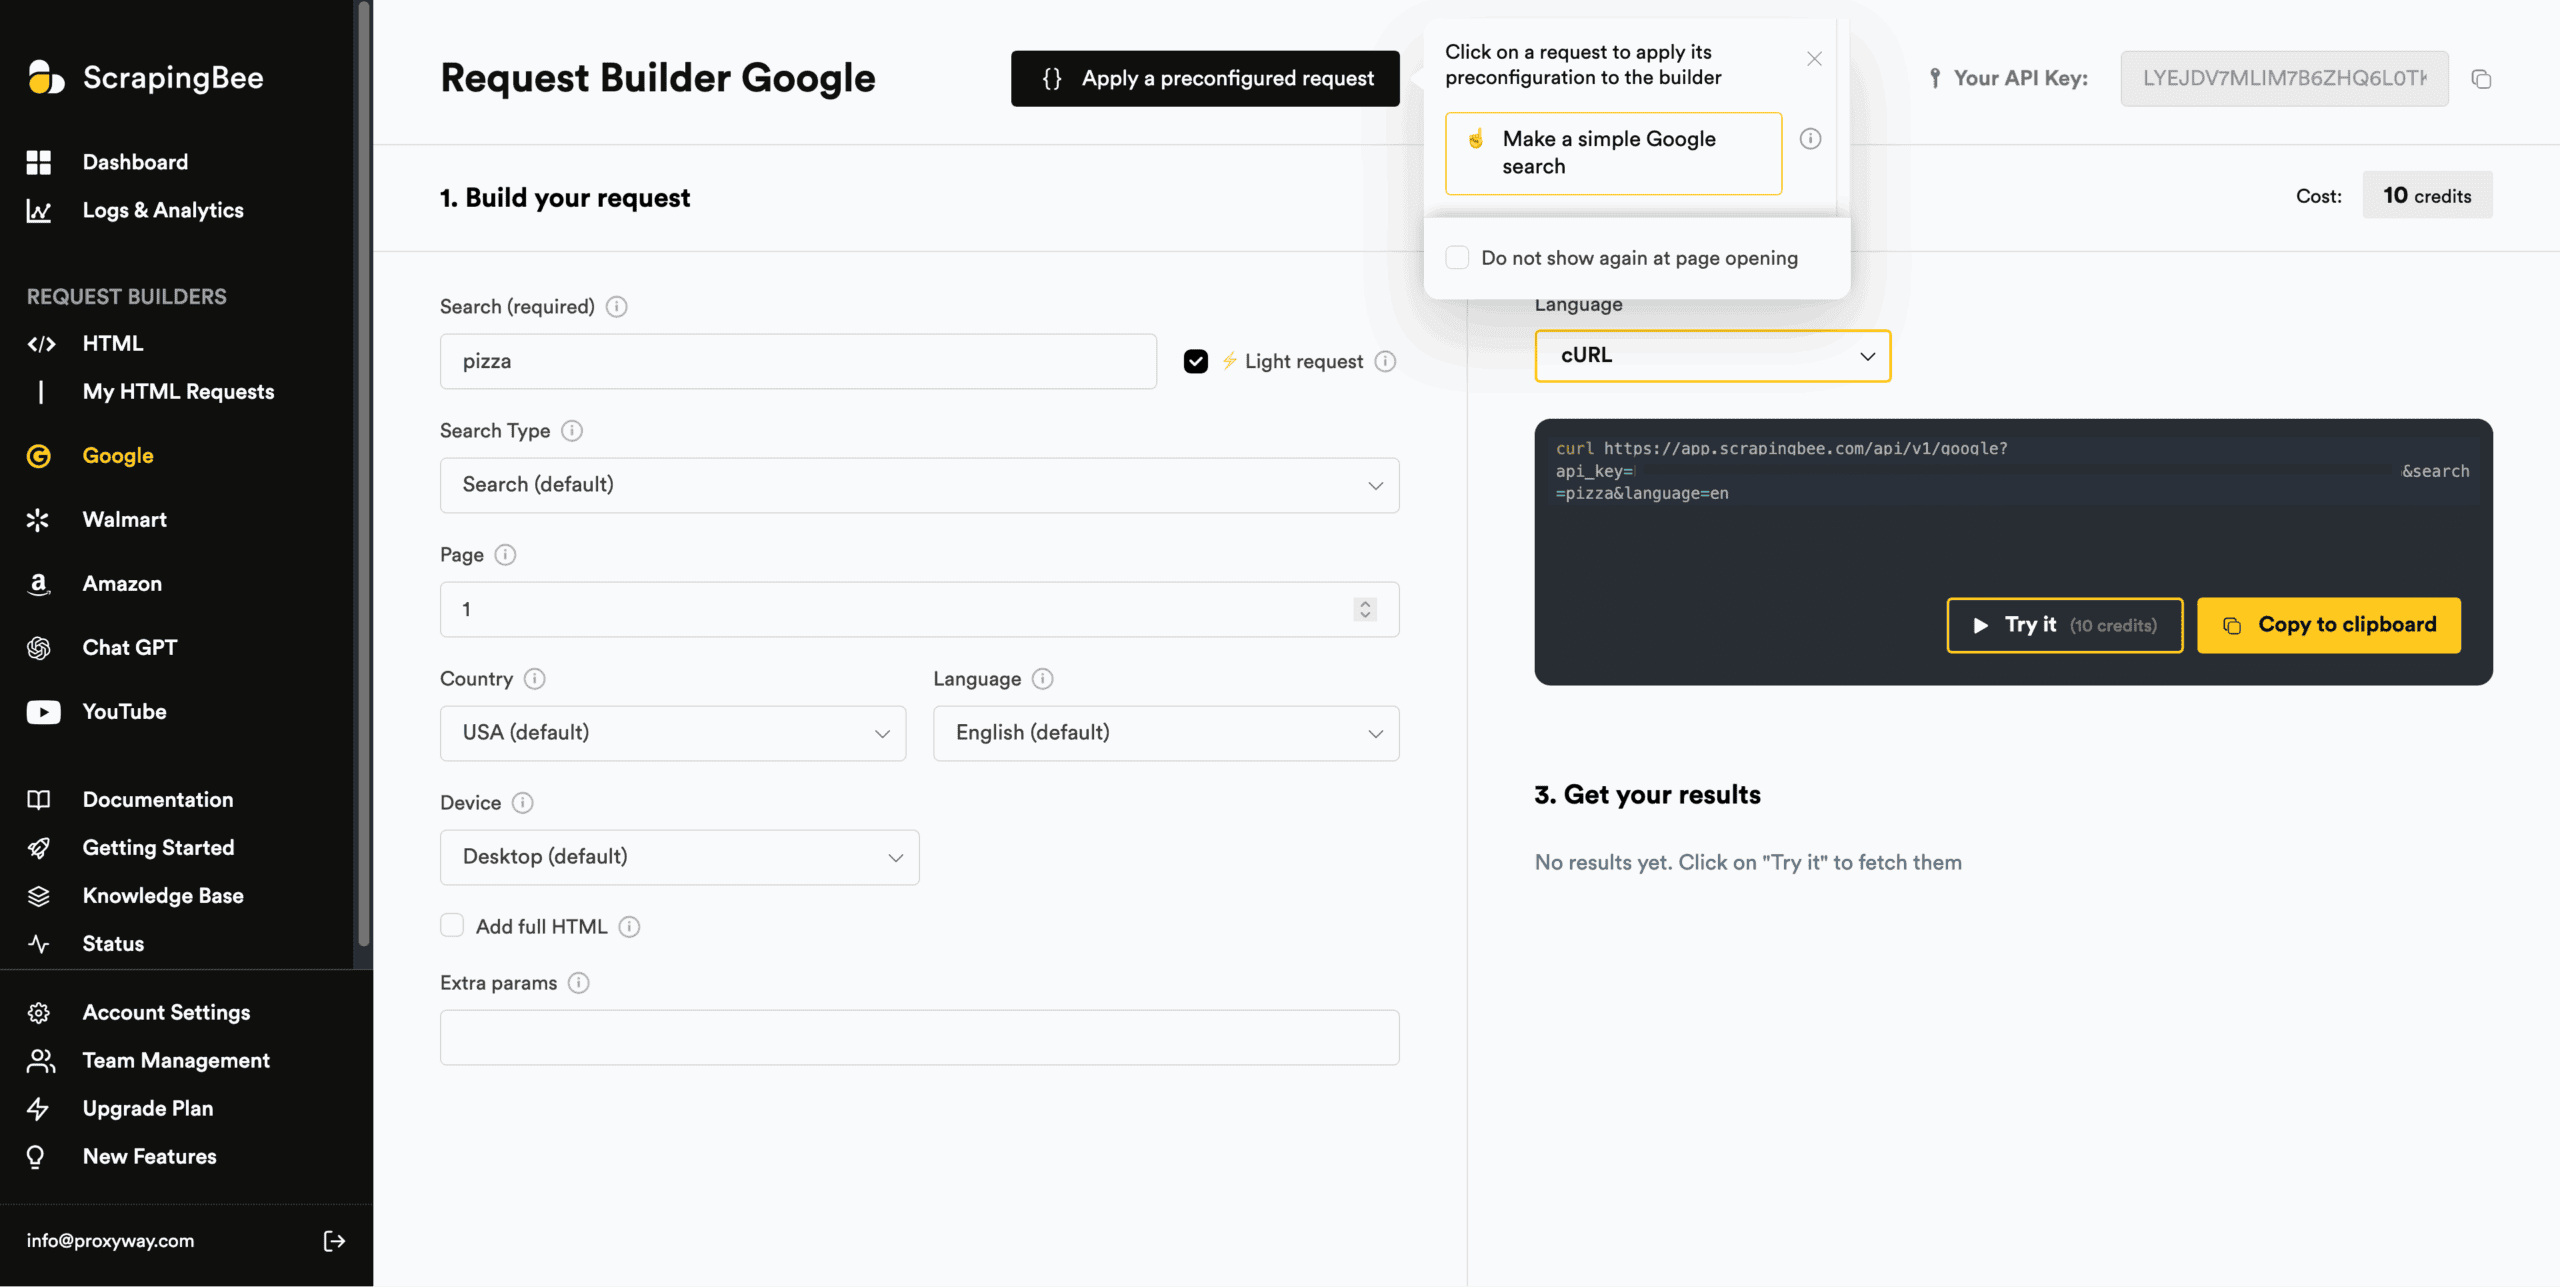
Task: Enable the Add full HTML checkbox
Action: [452, 926]
